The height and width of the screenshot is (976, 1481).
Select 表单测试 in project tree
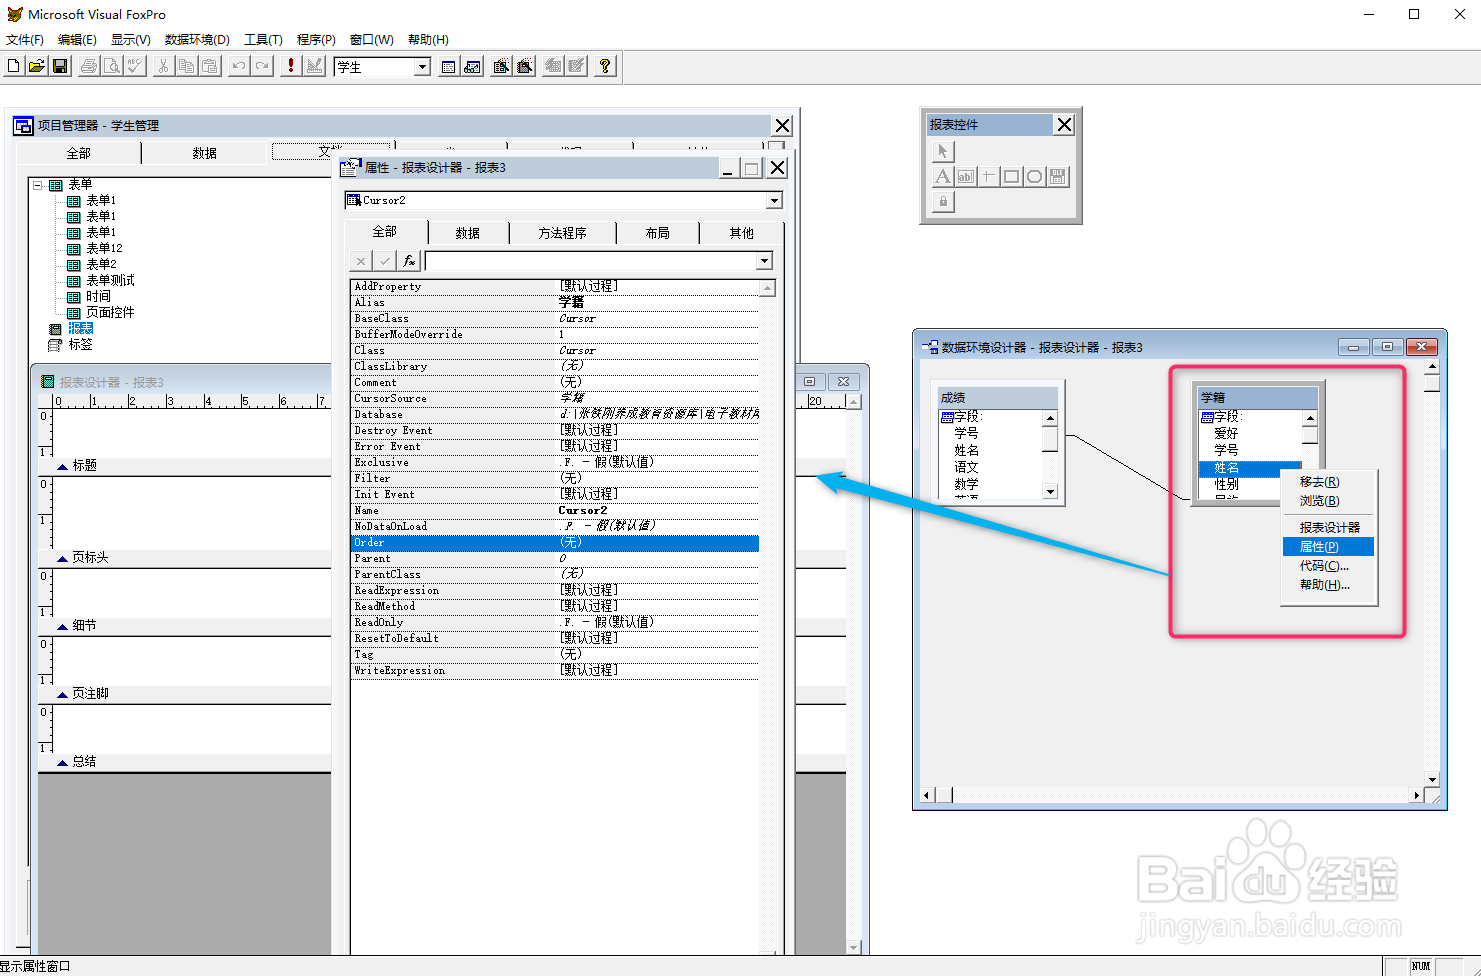pos(110,281)
